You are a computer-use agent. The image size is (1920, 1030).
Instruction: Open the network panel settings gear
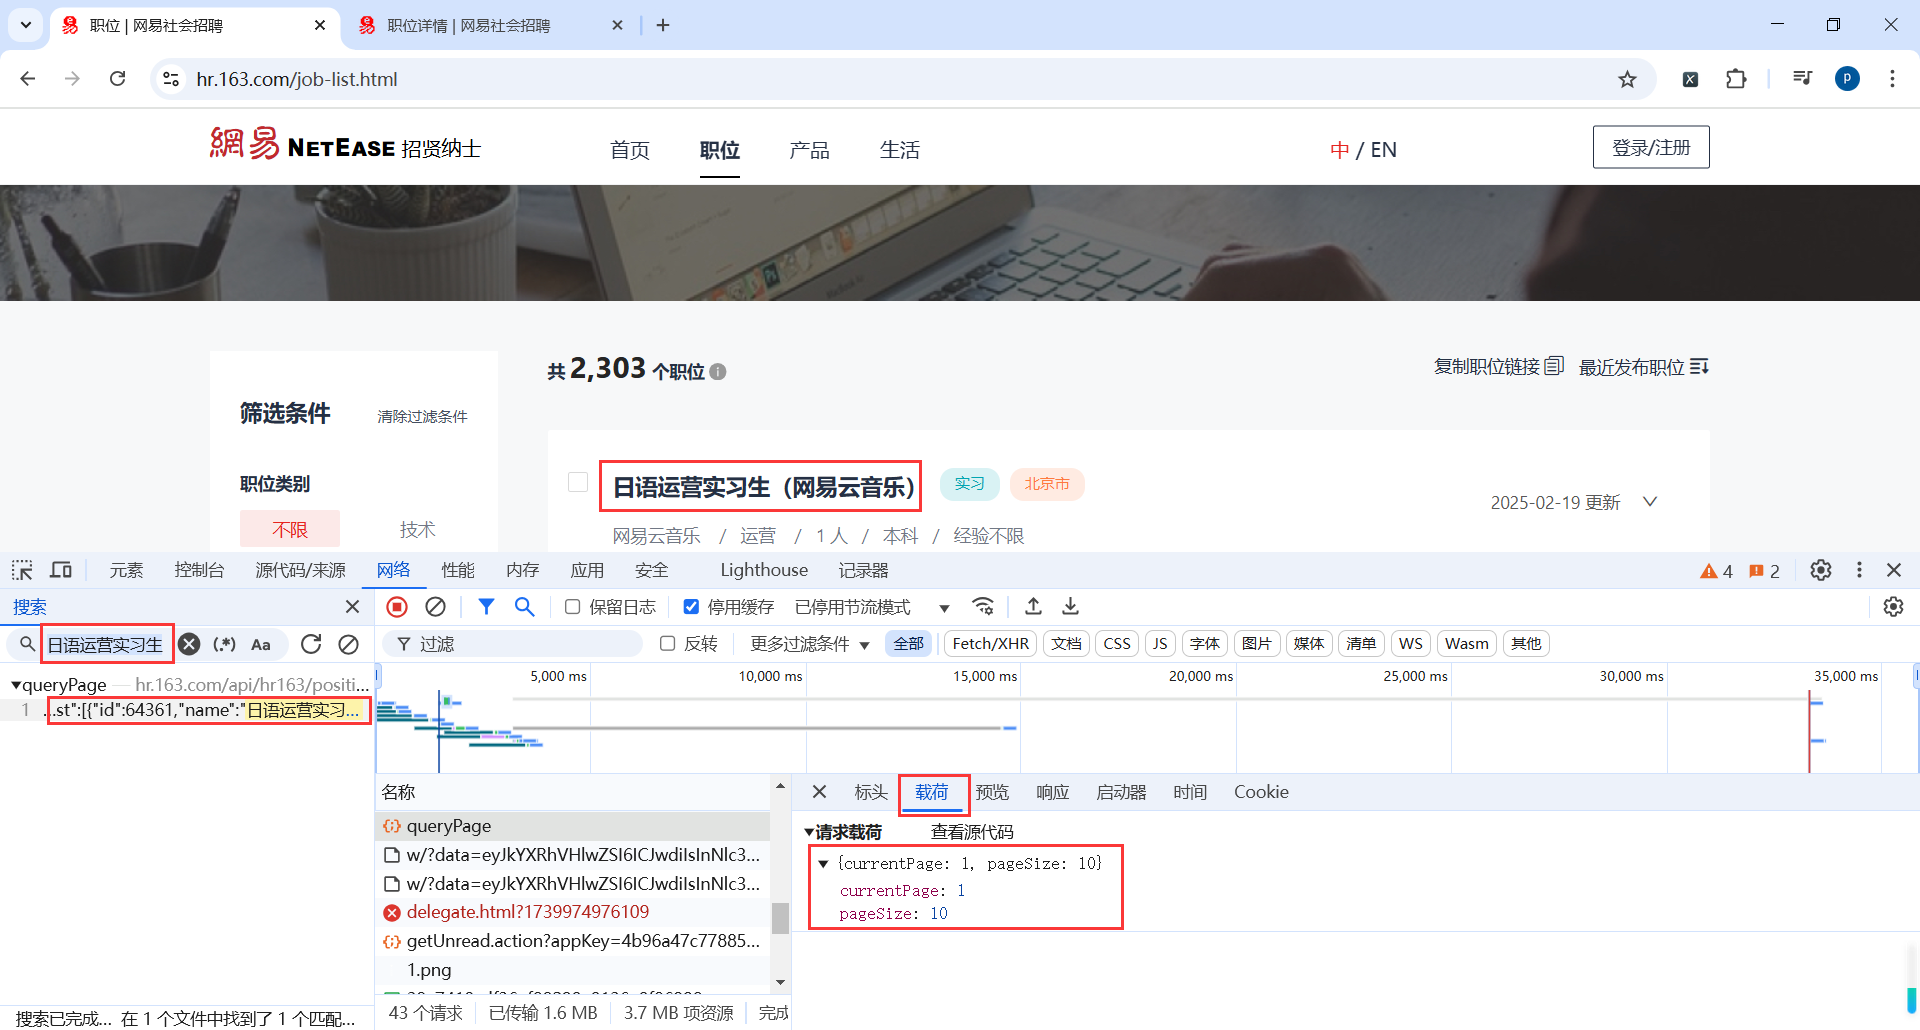coord(1893,607)
